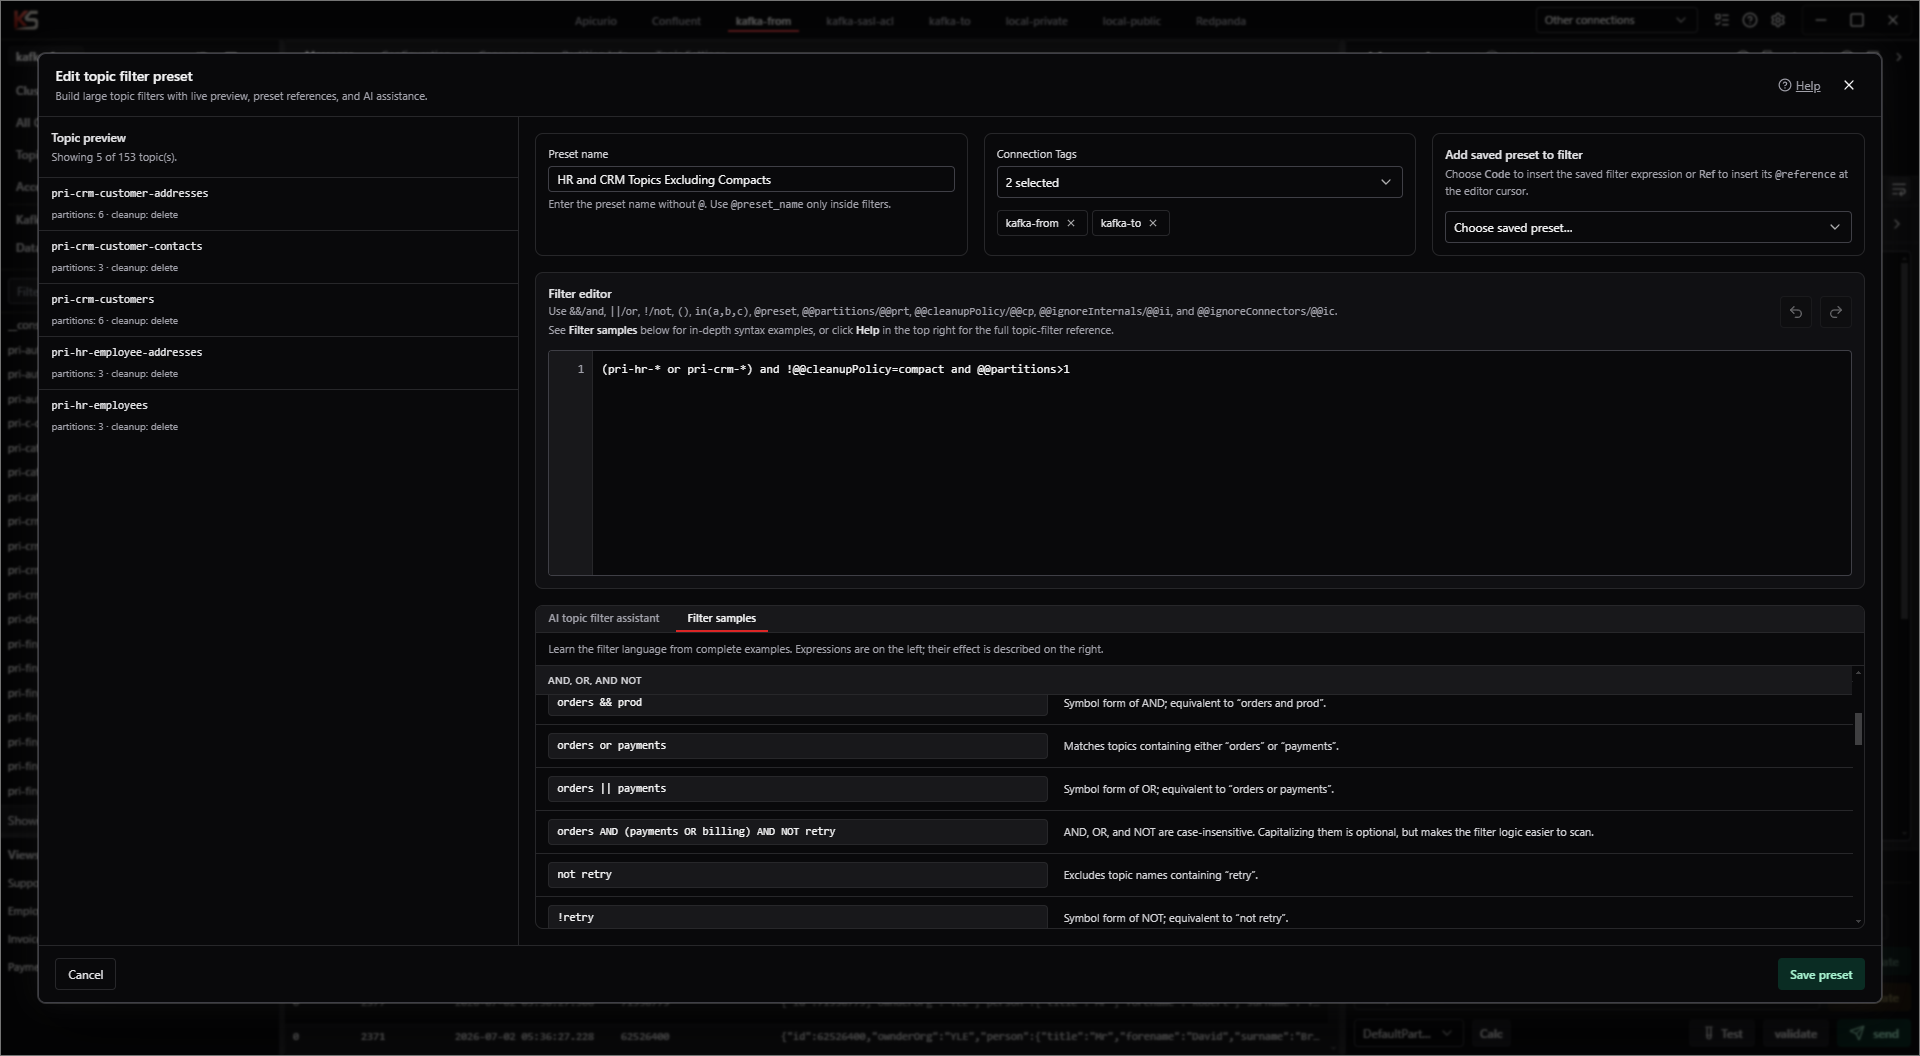The height and width of the screenshot is (1056, 1920).
Task: Click the 'not retry' sample expression
Action: (x=797, y=875)
